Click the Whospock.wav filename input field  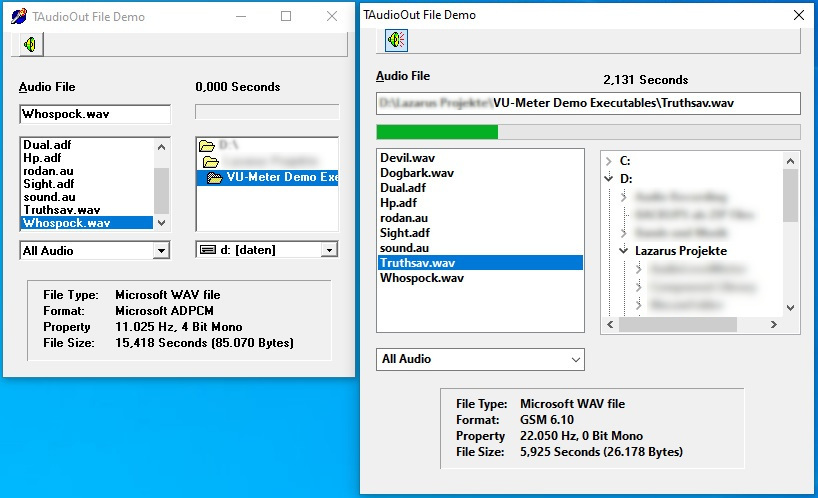coord(94,114)
